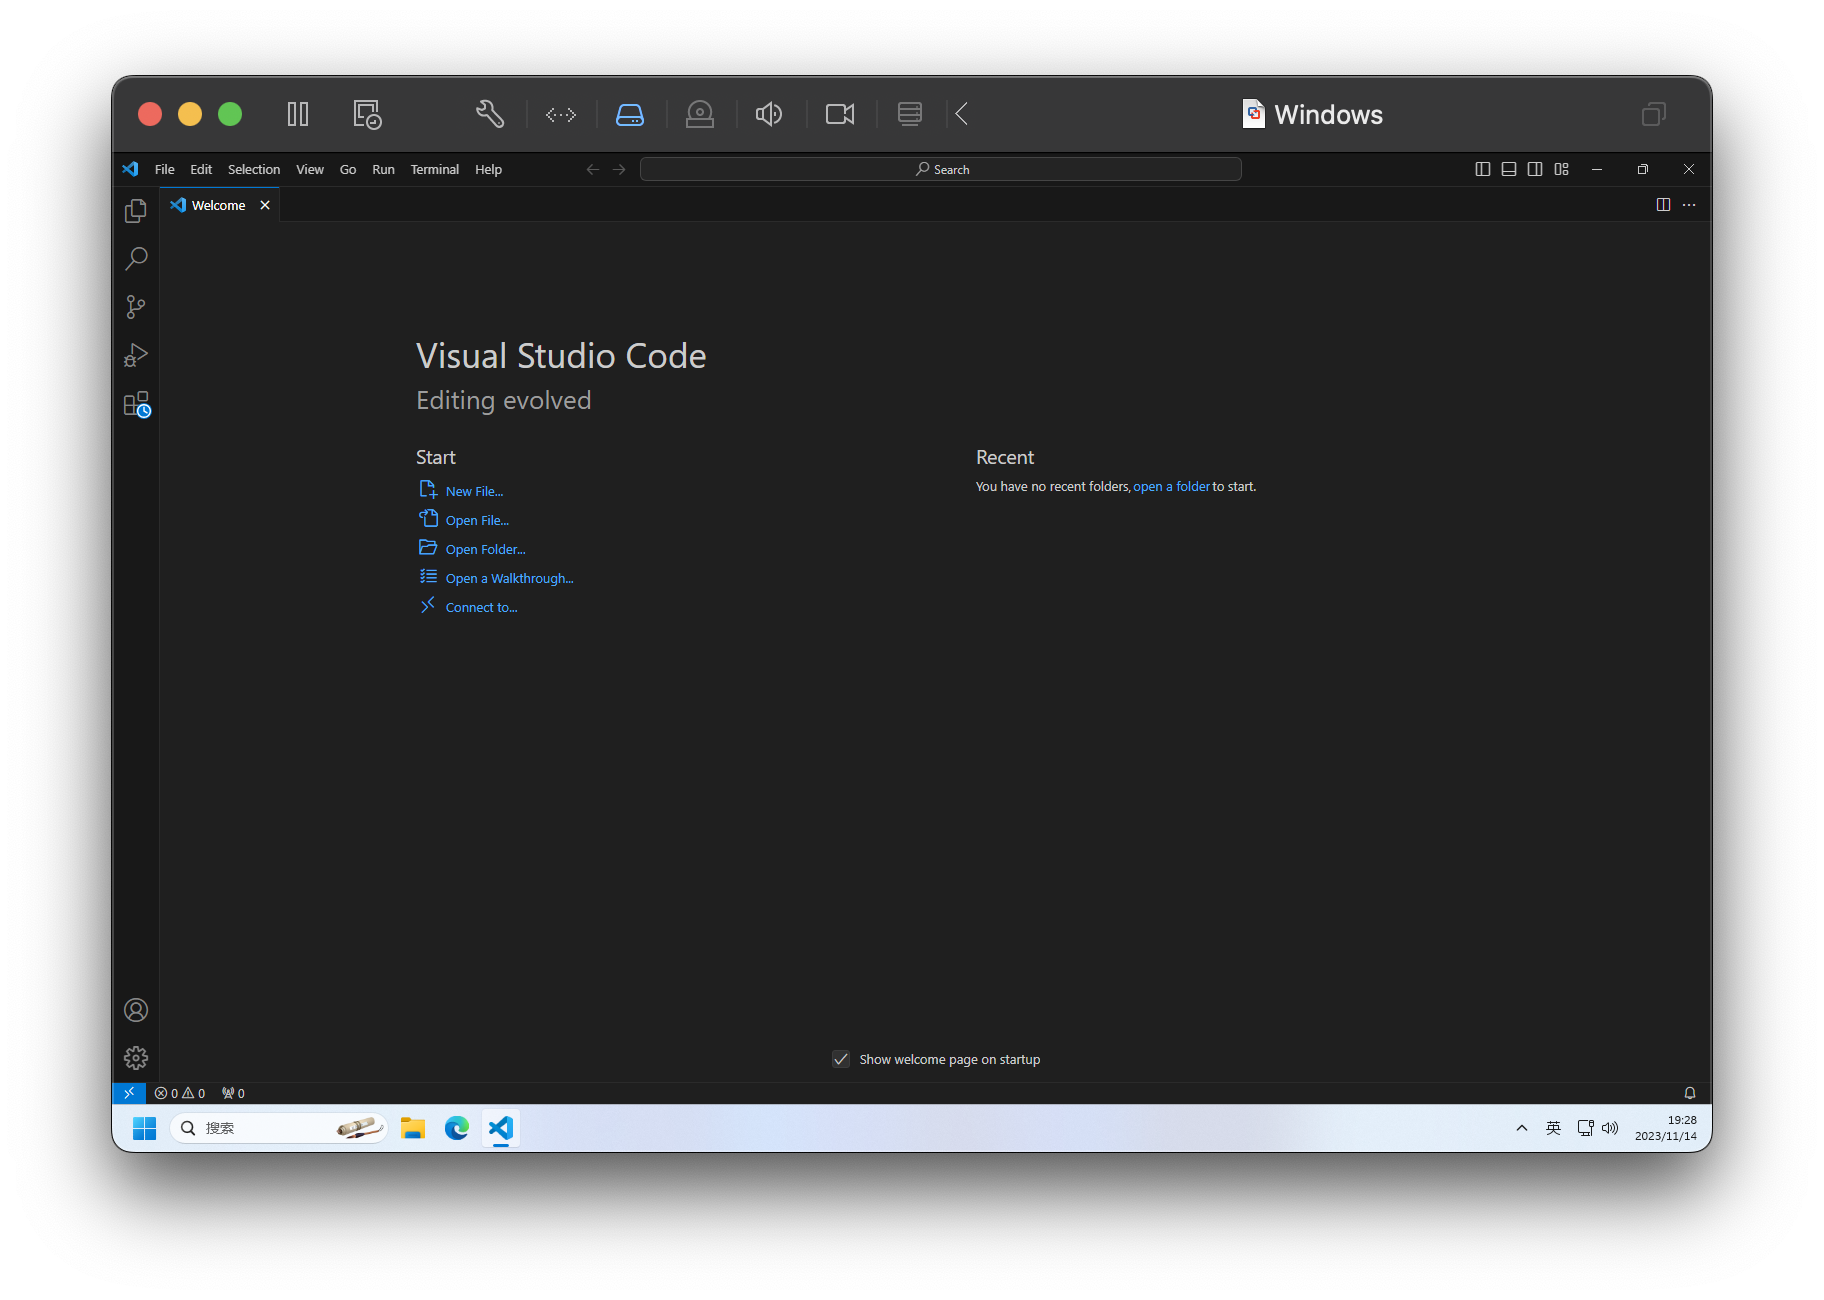Click the VM window duplicate icon
This screenshot has width=1824, height=1300.
tap(1654, 114)
